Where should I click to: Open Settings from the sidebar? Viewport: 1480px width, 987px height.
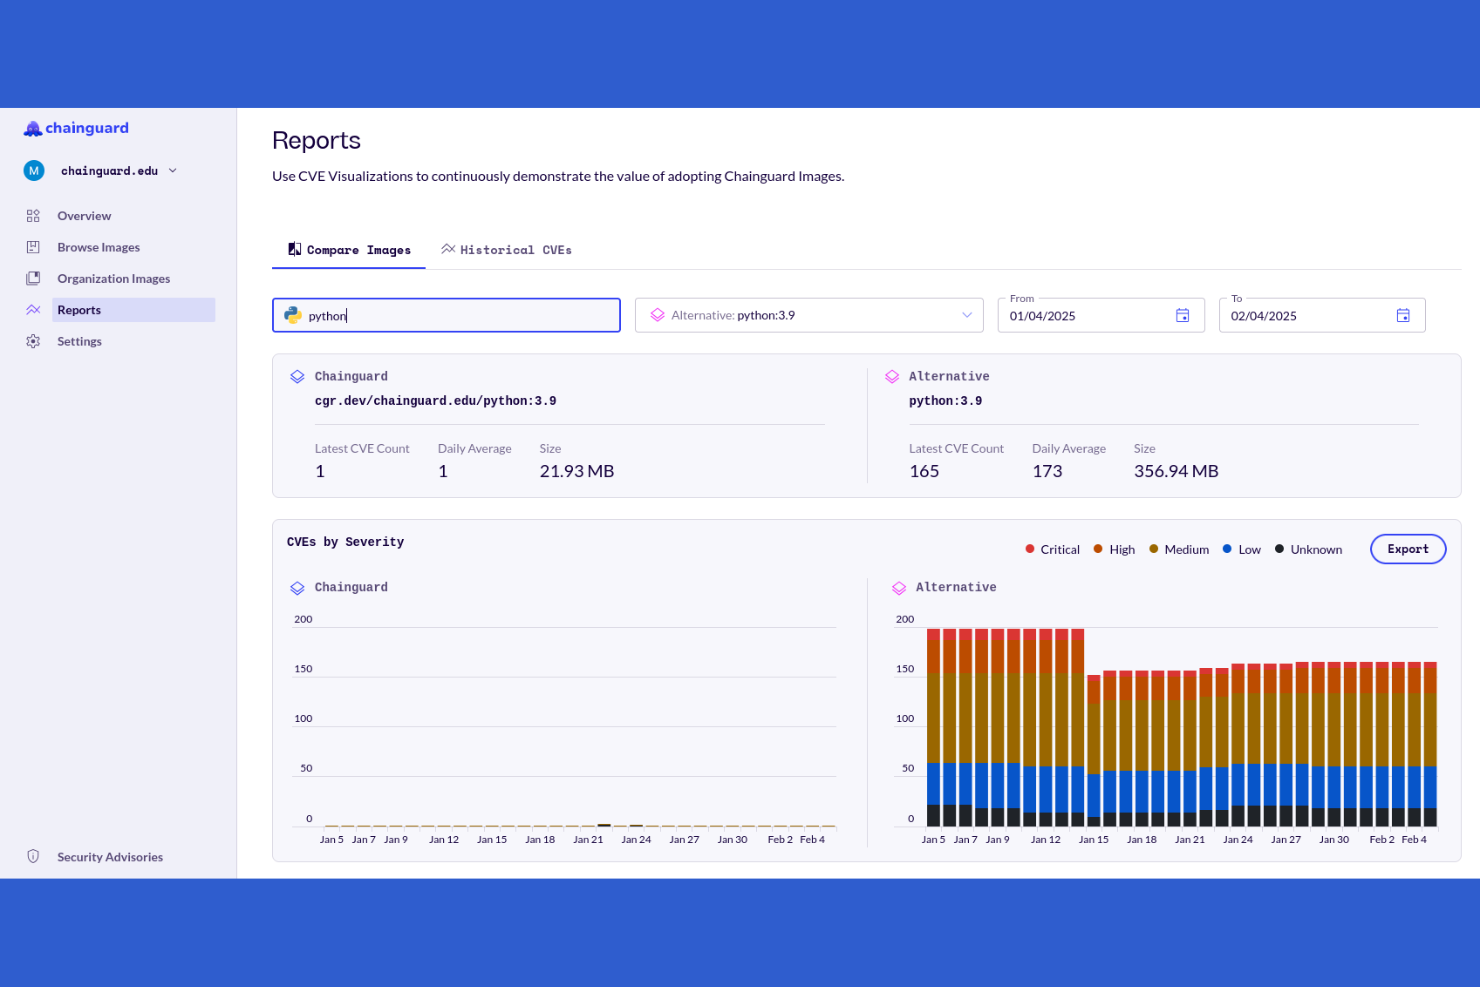tap(79, 342)
